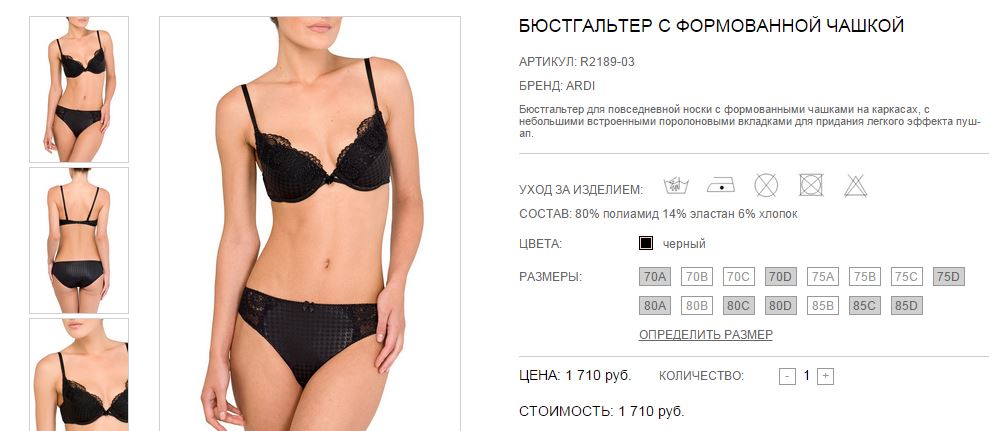
Task: Open the ОПРЕДЕЛИТЬ РАЗМЕР size guide link
Action: 706,335
